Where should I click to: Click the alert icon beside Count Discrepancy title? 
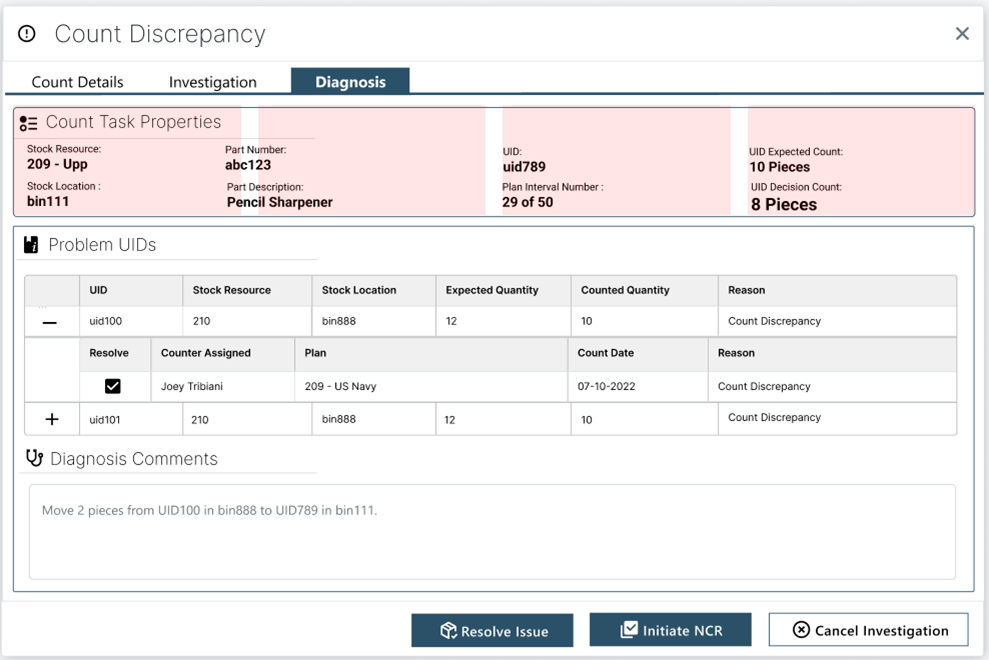click(x=25, y=33)
